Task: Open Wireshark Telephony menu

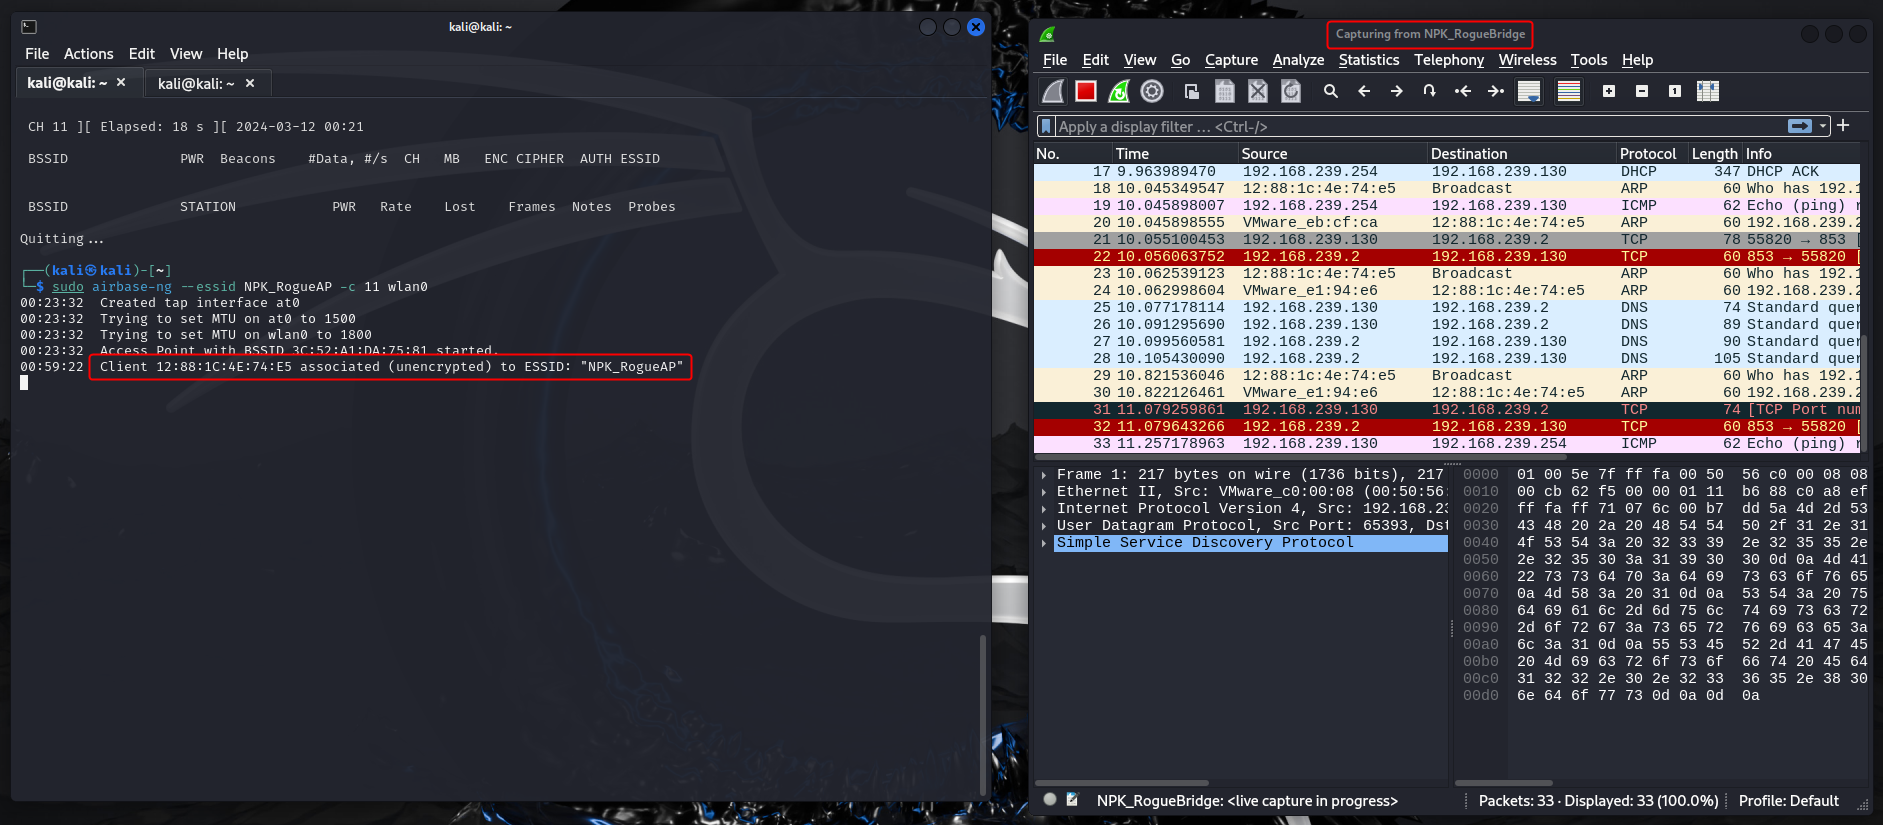Action: tap(1449, 60)
